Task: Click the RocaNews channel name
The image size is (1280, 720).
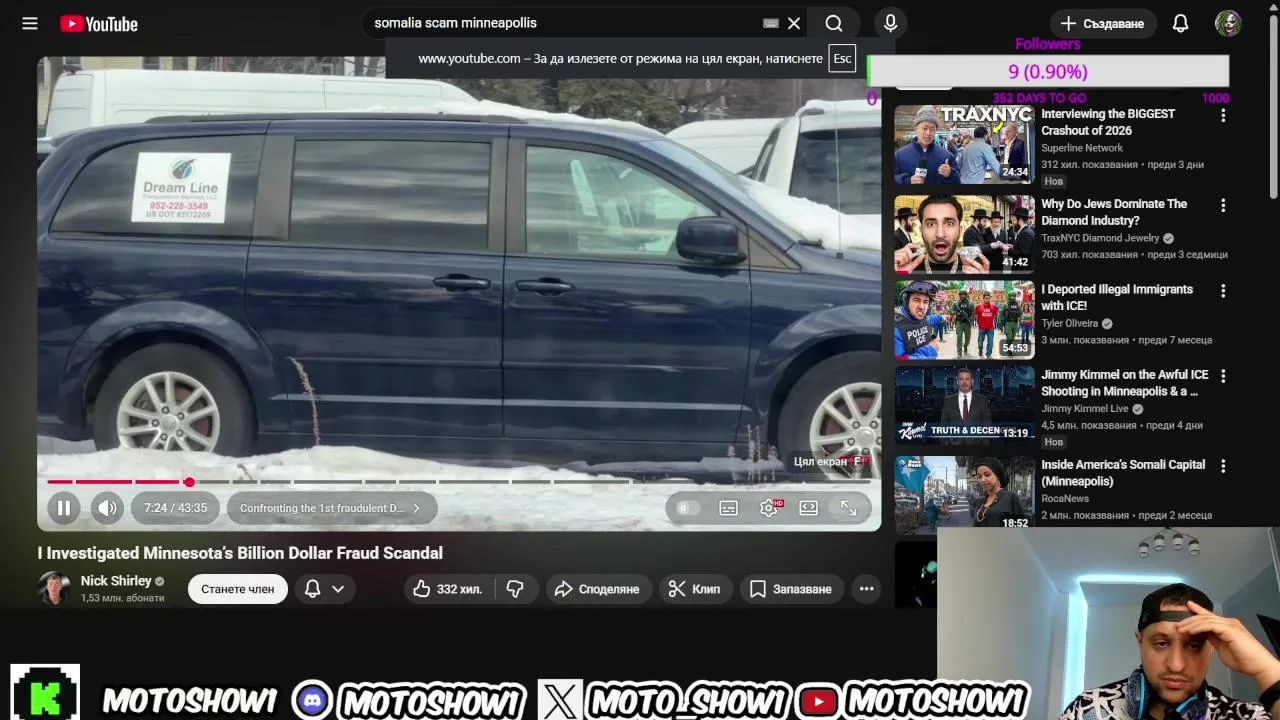Action: [x=1065, y=498]
